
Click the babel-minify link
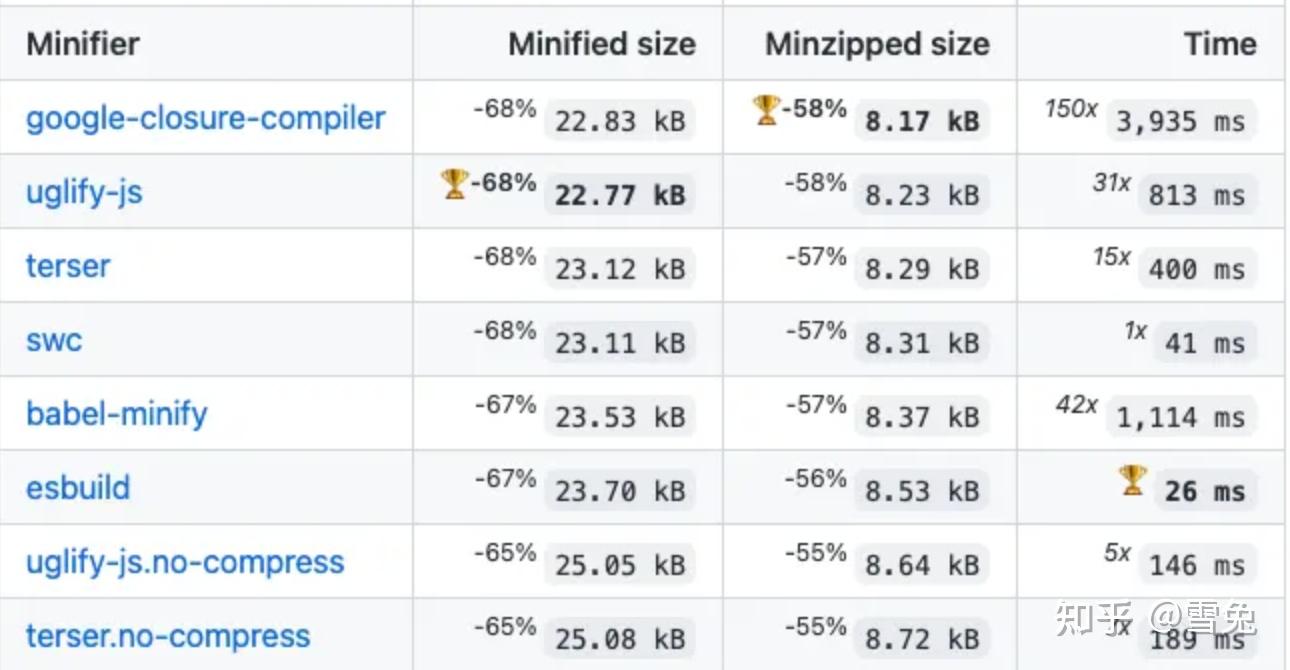(117, 414)
